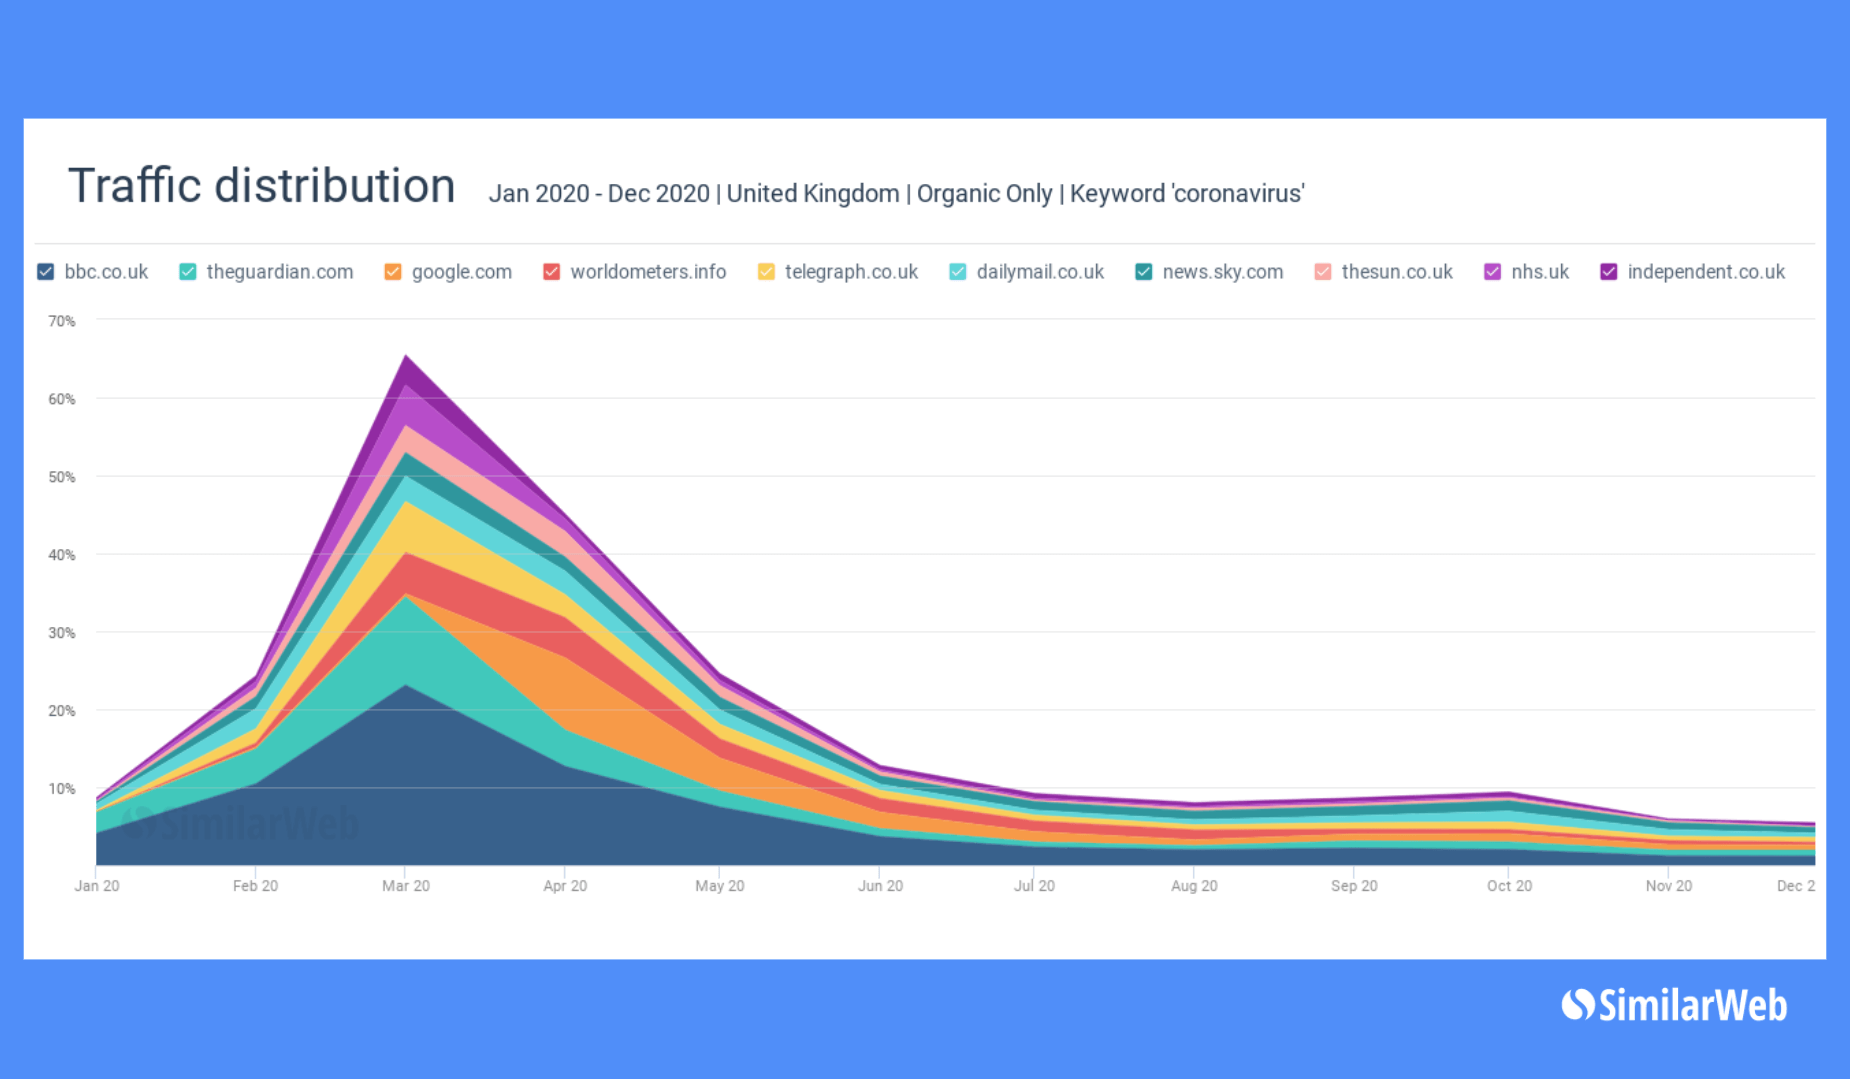The width and height of the screenshot is (1850, 1079).
Task: Click news.sky.com legend label
Action: coord(1223,272)
